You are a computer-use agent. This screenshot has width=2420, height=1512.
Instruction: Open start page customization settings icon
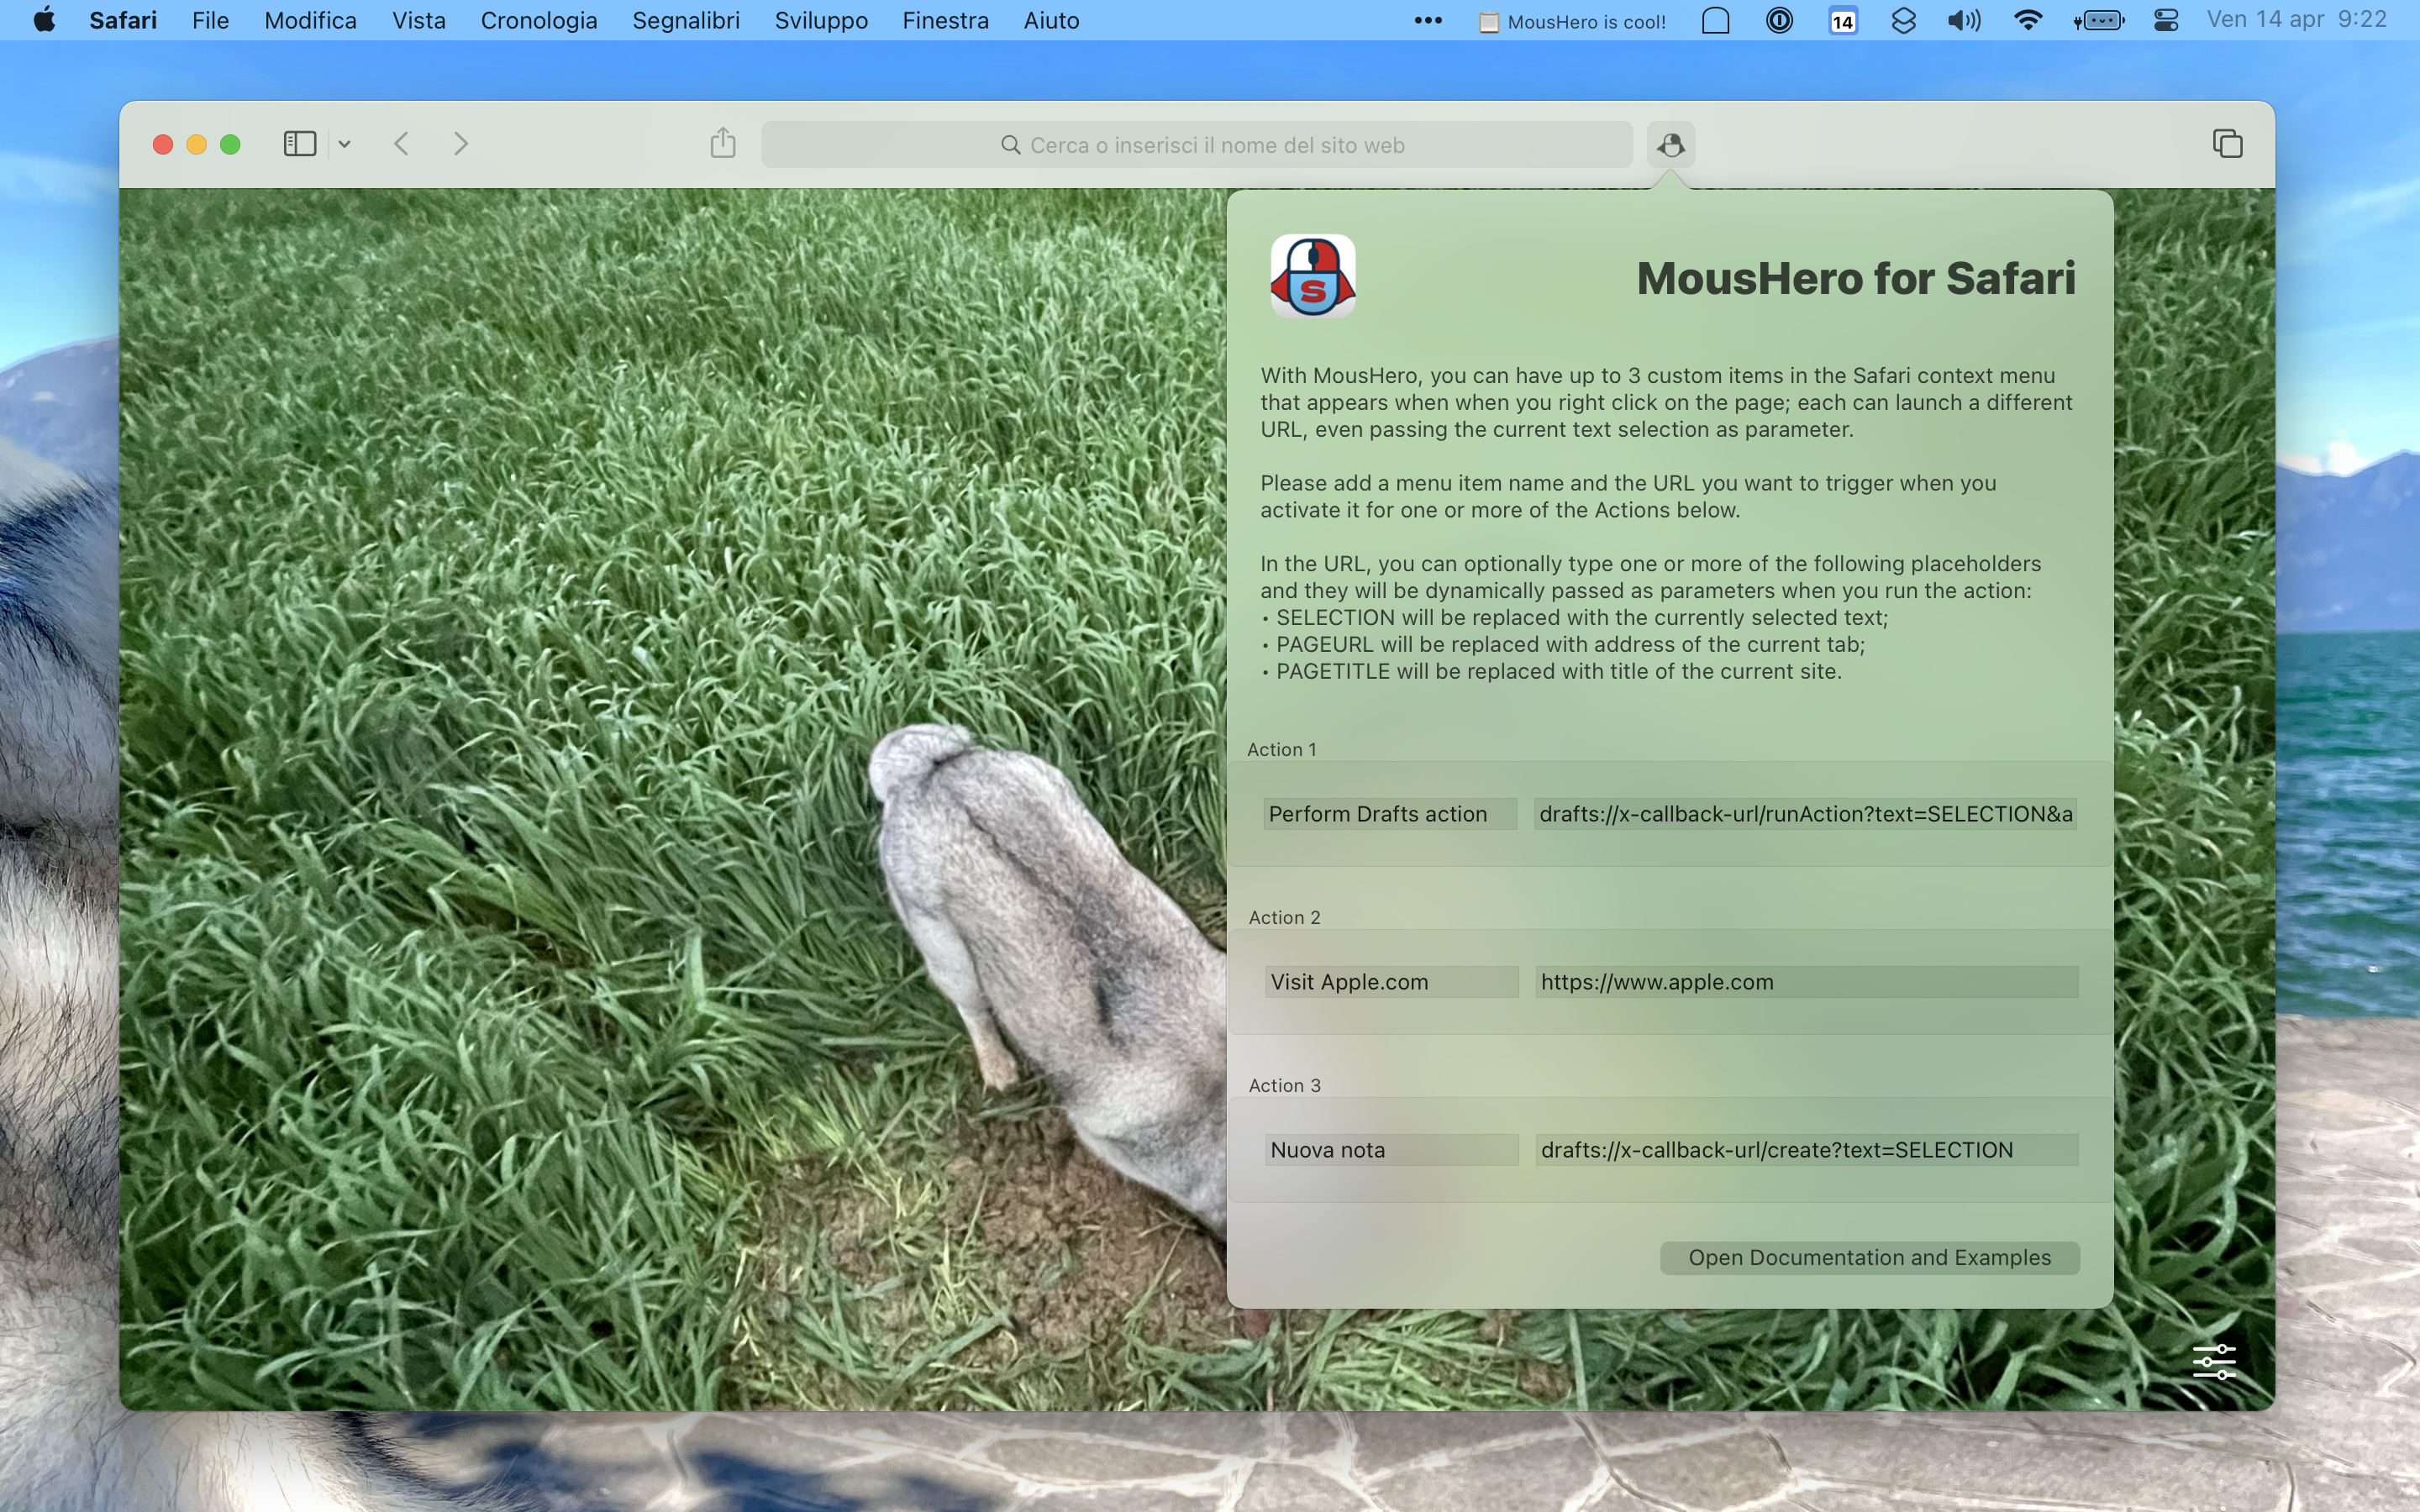point(2214,1361)
